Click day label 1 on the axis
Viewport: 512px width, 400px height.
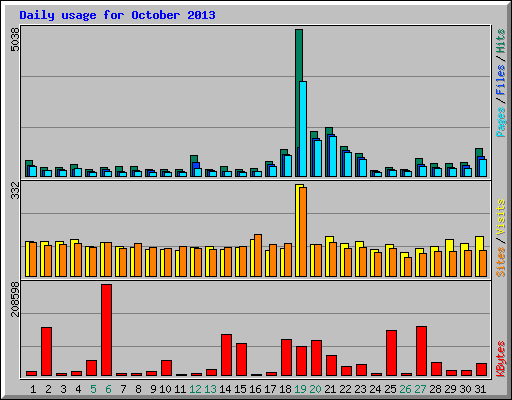click(33, 389)
